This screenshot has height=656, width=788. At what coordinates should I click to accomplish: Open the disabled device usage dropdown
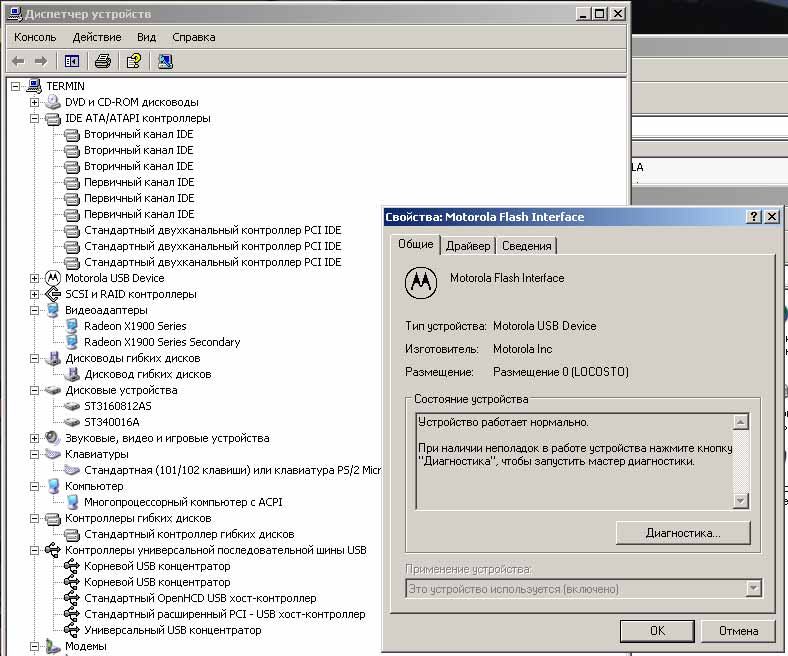[x=753, y=588]
